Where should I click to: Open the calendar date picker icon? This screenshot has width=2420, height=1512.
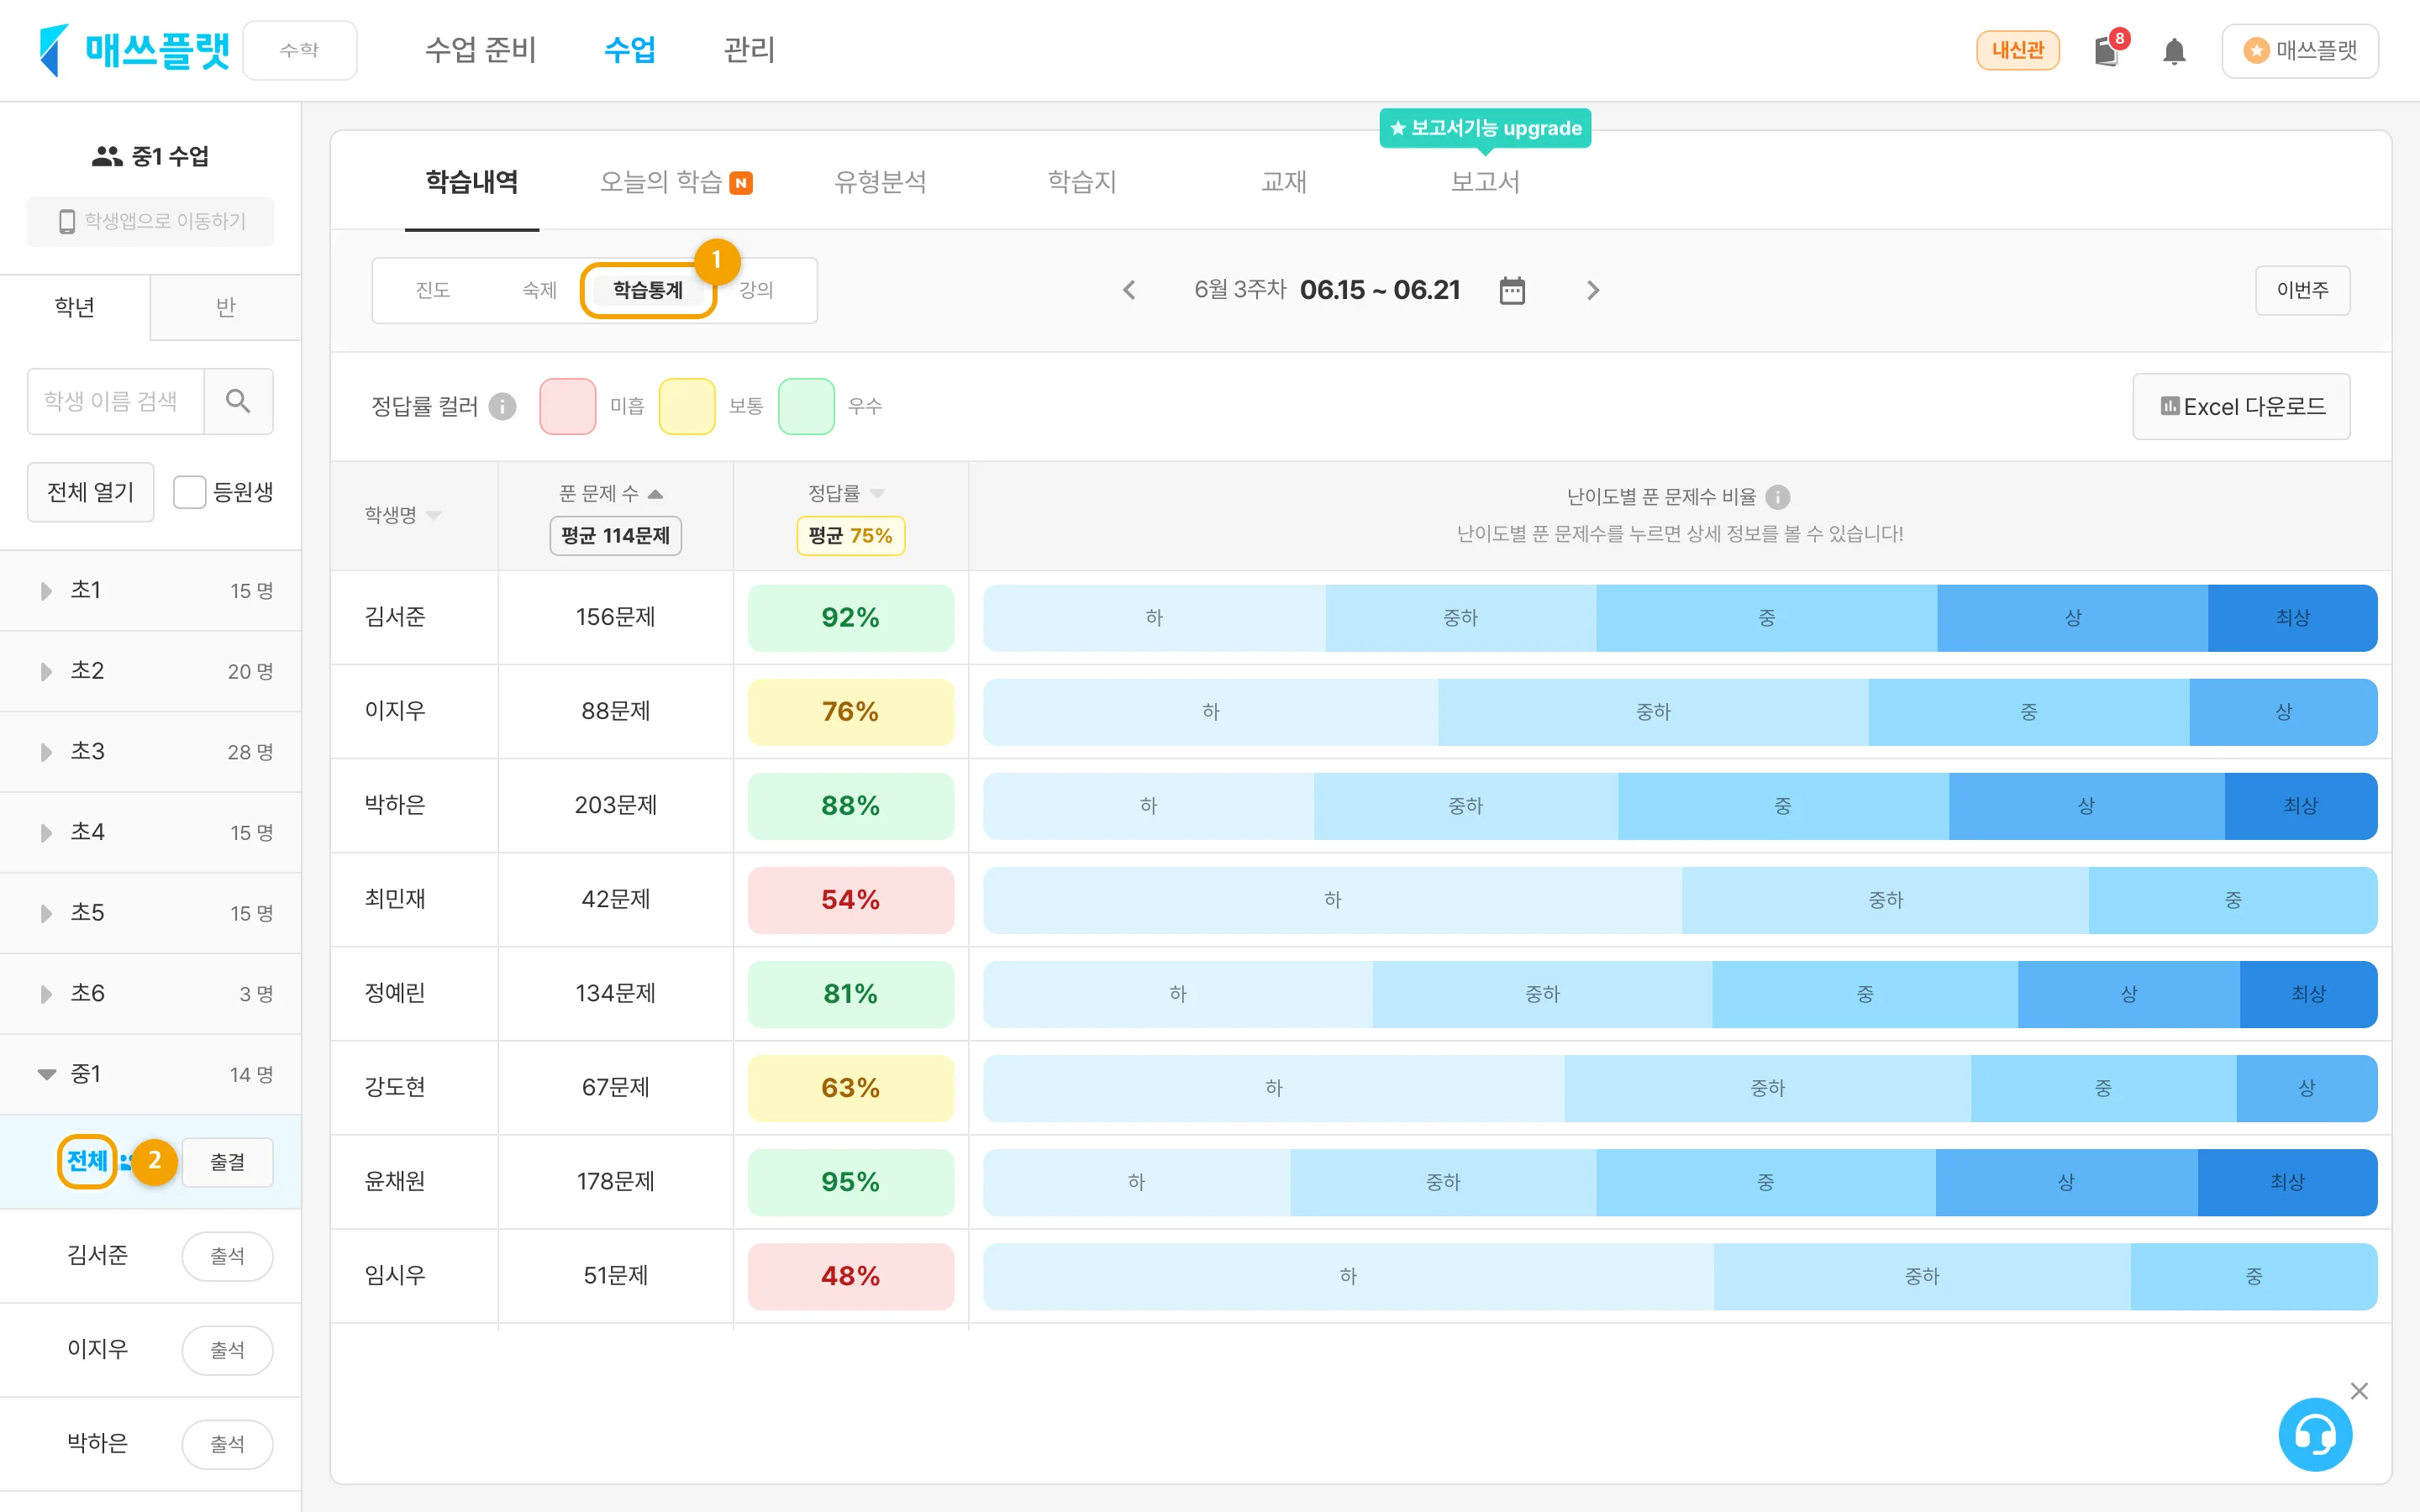point(1512,290)
